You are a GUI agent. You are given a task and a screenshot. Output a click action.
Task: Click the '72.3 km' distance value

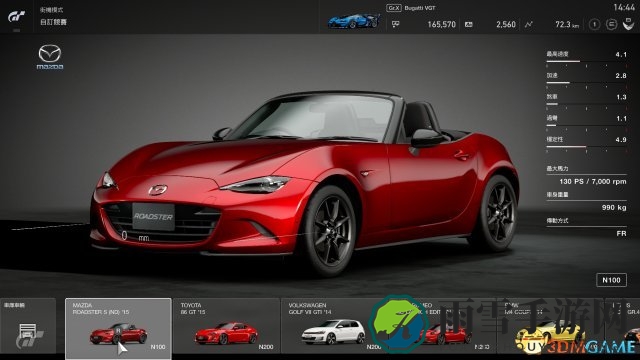pyautogui.click(x=567, y=24)
